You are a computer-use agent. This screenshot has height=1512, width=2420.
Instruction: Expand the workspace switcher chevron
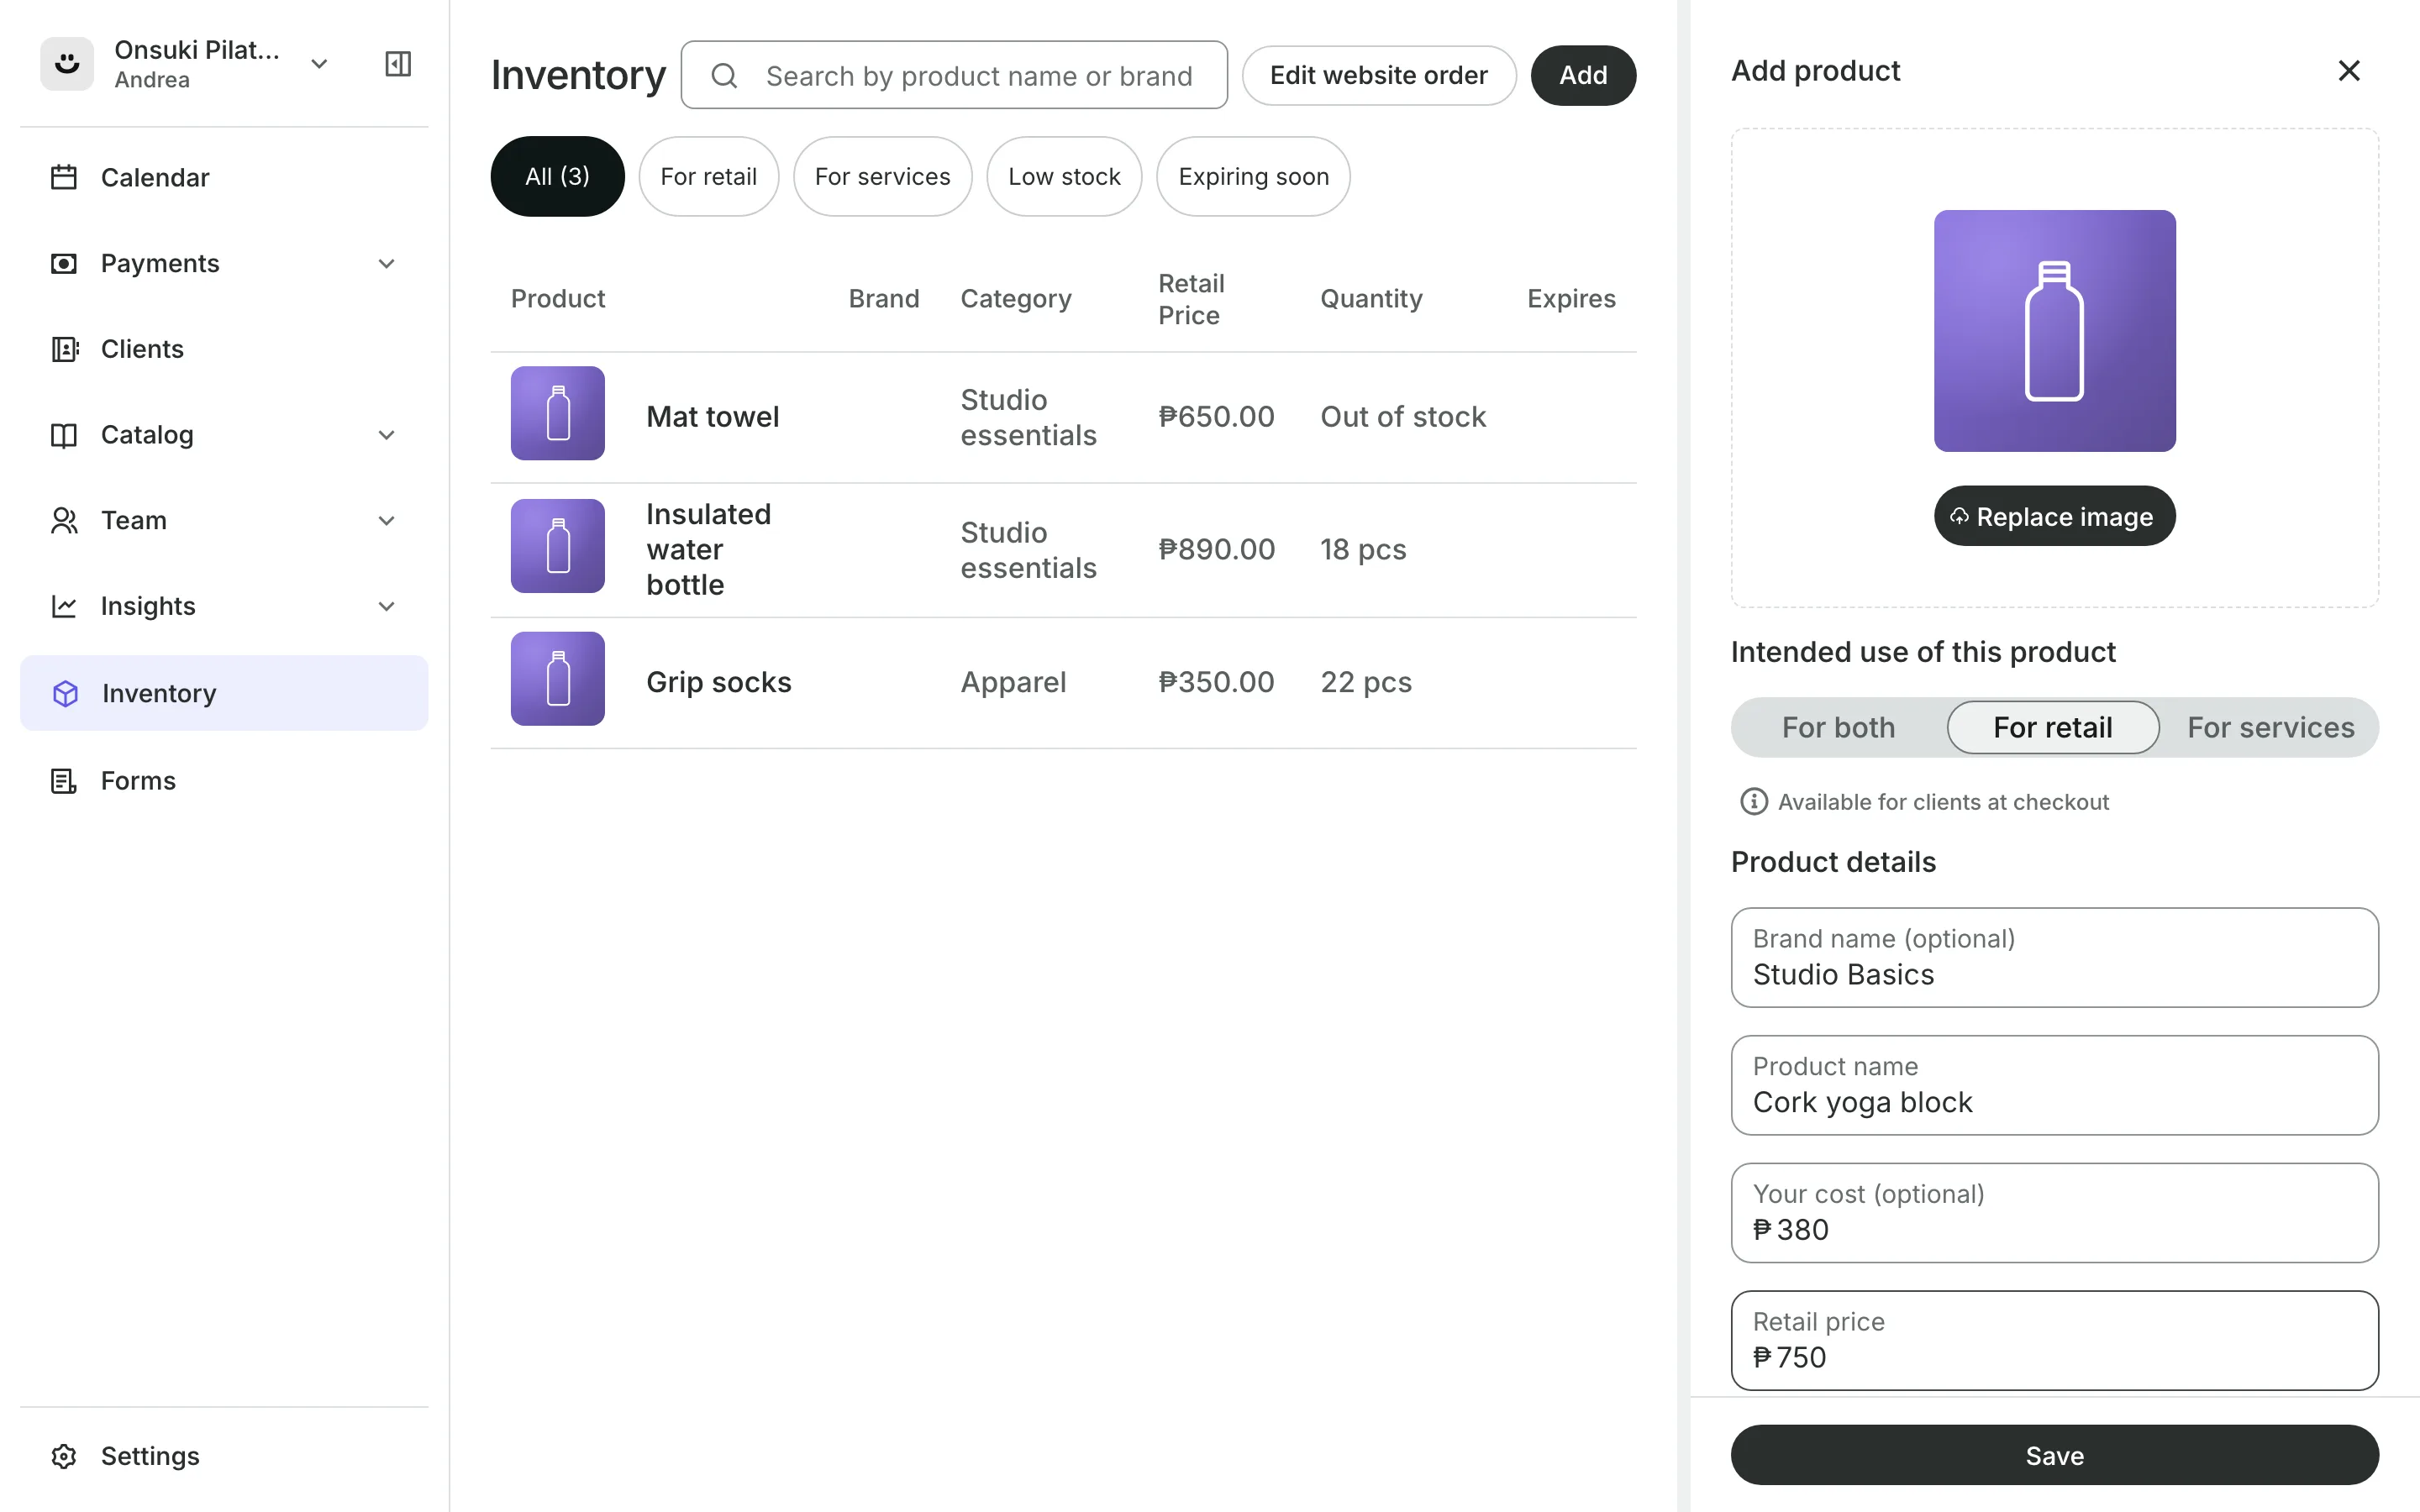coord(319,64)
